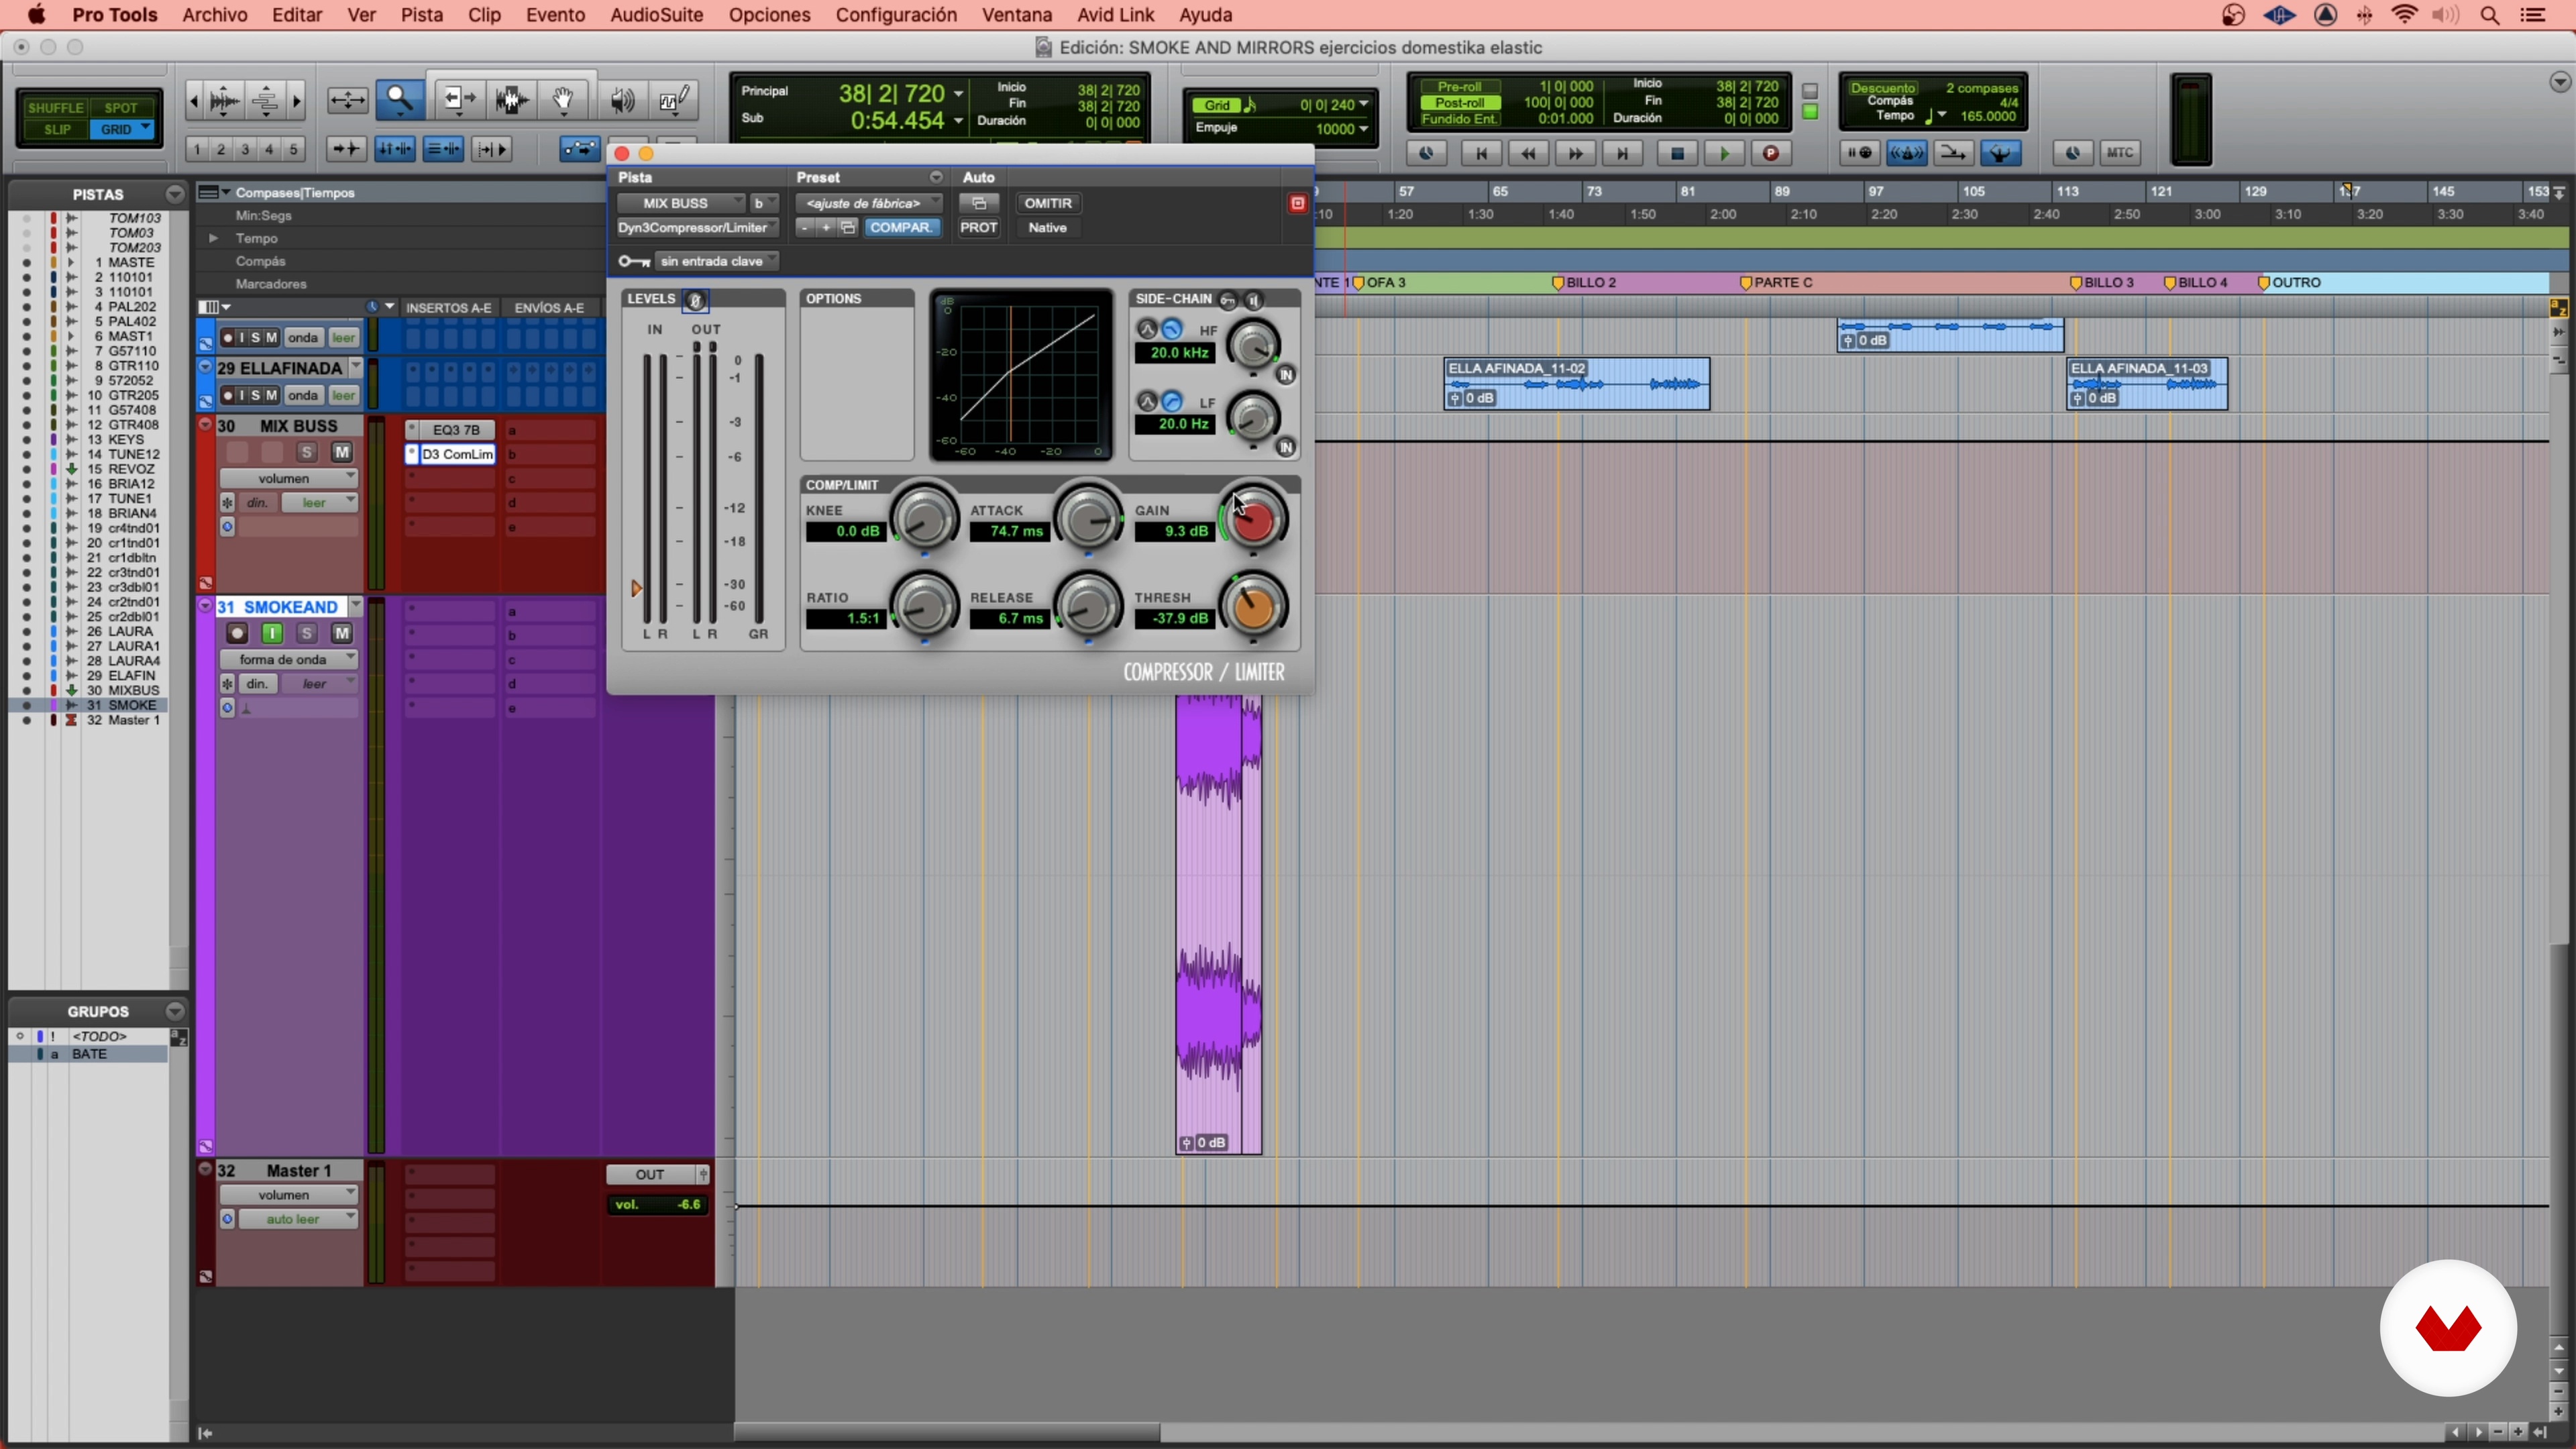The height and width of the screenshot is (1449, 2576).
Task: Open the Archivo menu
Action: point(215,15)
